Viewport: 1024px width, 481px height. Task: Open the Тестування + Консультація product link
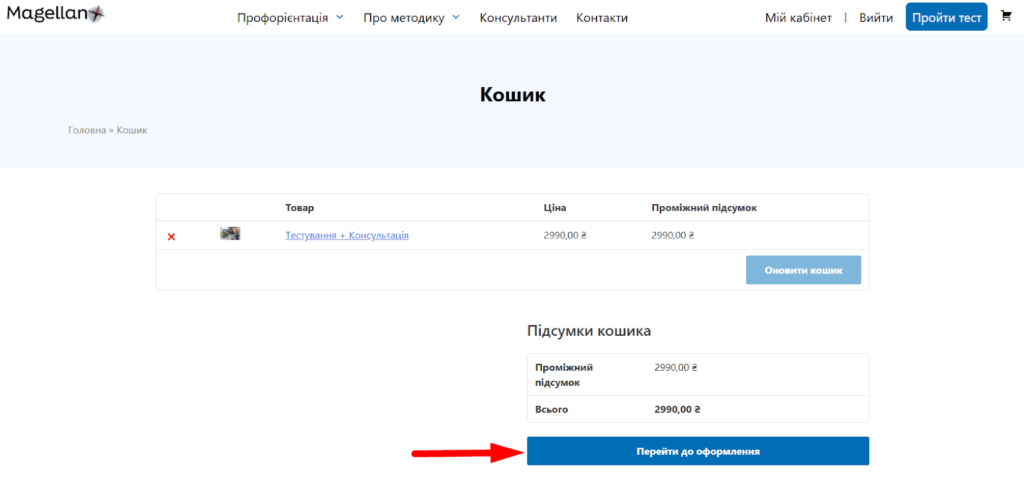coord(347,235)
